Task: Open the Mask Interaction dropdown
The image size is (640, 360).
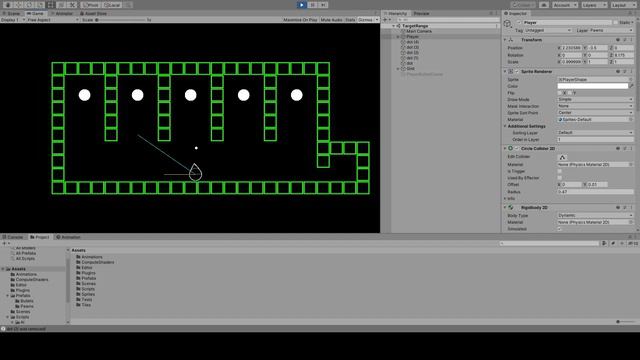Action: click(596, 106)
